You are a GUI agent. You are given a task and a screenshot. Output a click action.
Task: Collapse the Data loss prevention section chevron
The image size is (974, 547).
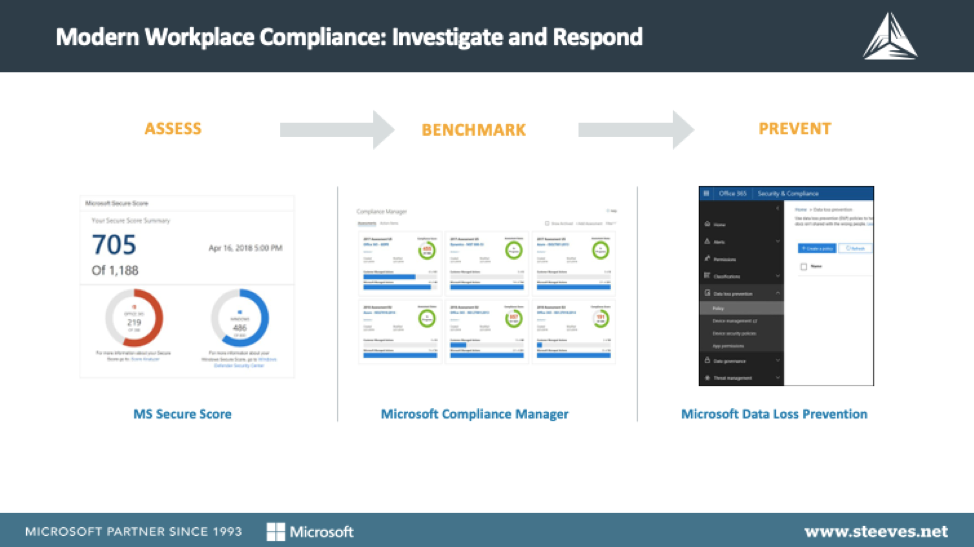778,293
